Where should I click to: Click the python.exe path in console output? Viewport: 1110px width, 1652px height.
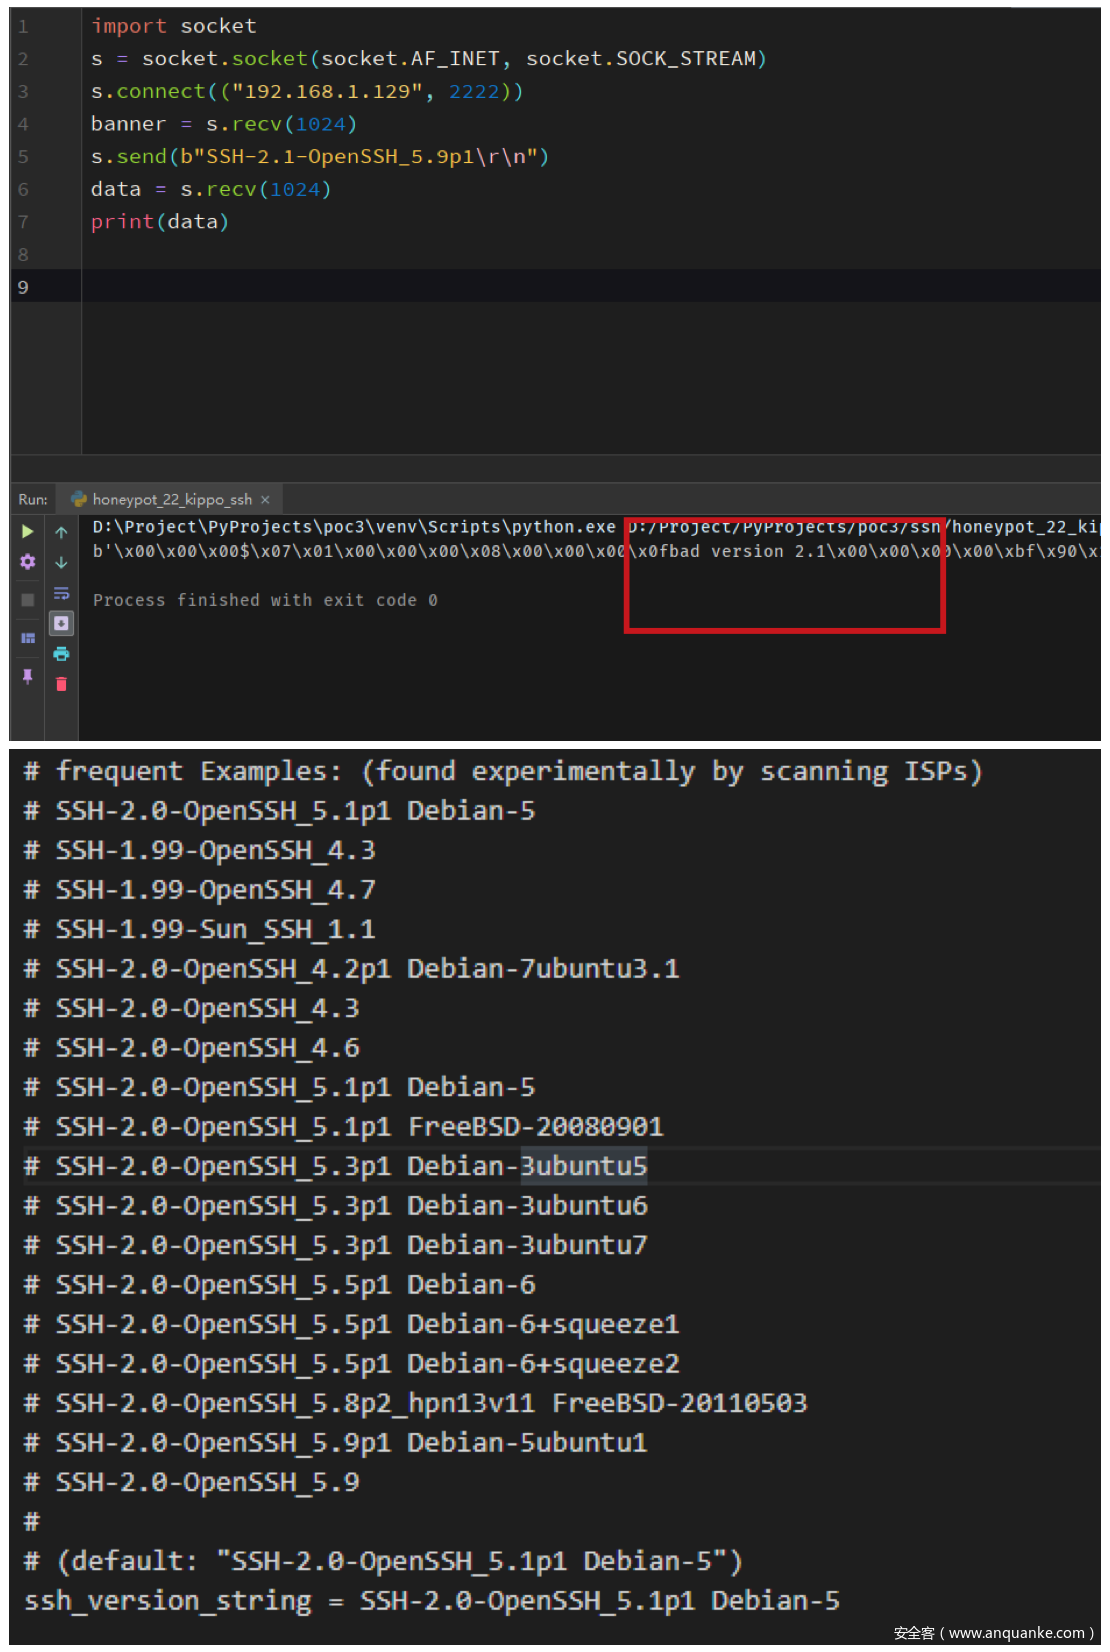354,527
